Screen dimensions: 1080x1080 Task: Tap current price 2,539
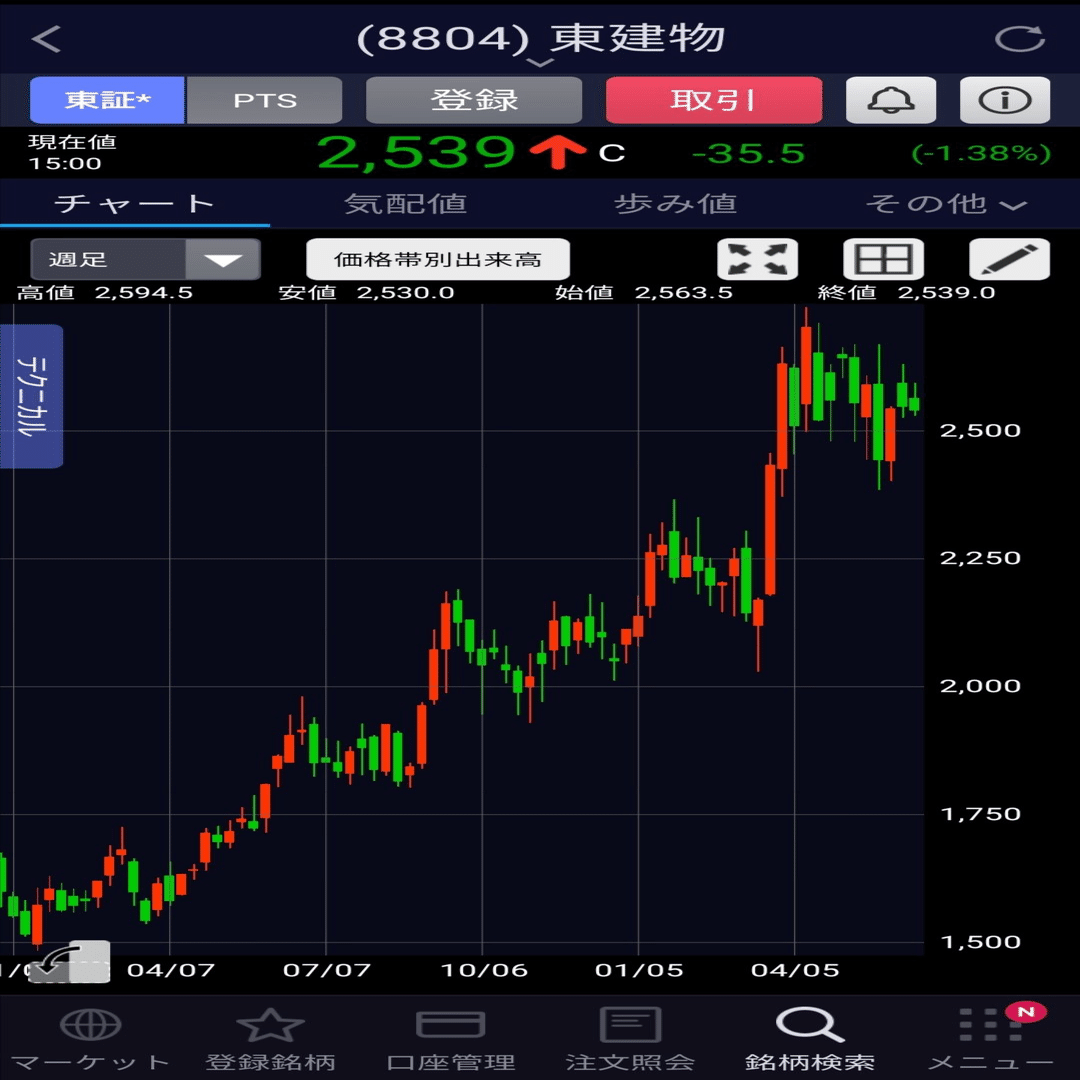click(416, 152)
